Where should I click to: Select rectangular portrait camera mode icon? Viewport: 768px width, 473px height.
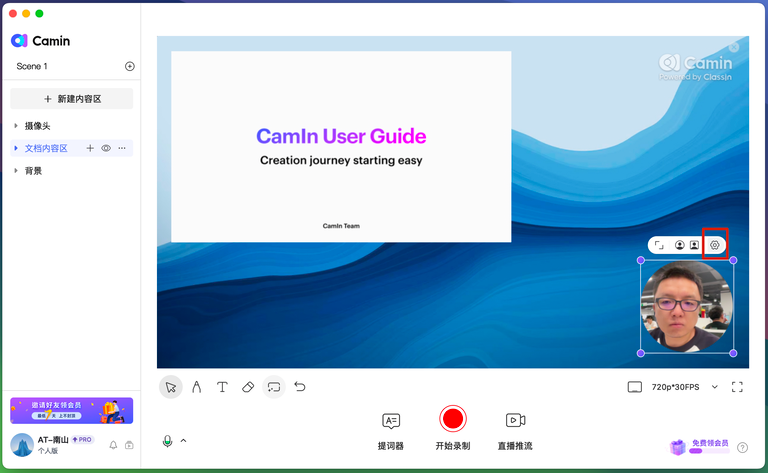(694, 245)
